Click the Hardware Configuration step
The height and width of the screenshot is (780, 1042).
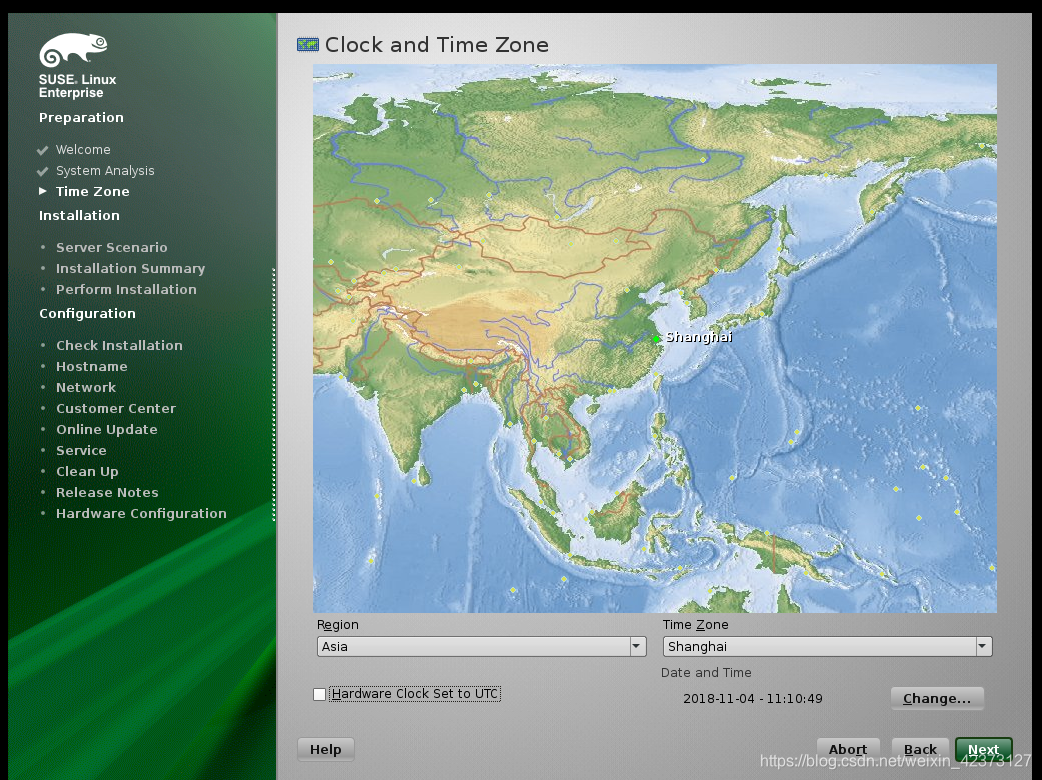(141, 514)
